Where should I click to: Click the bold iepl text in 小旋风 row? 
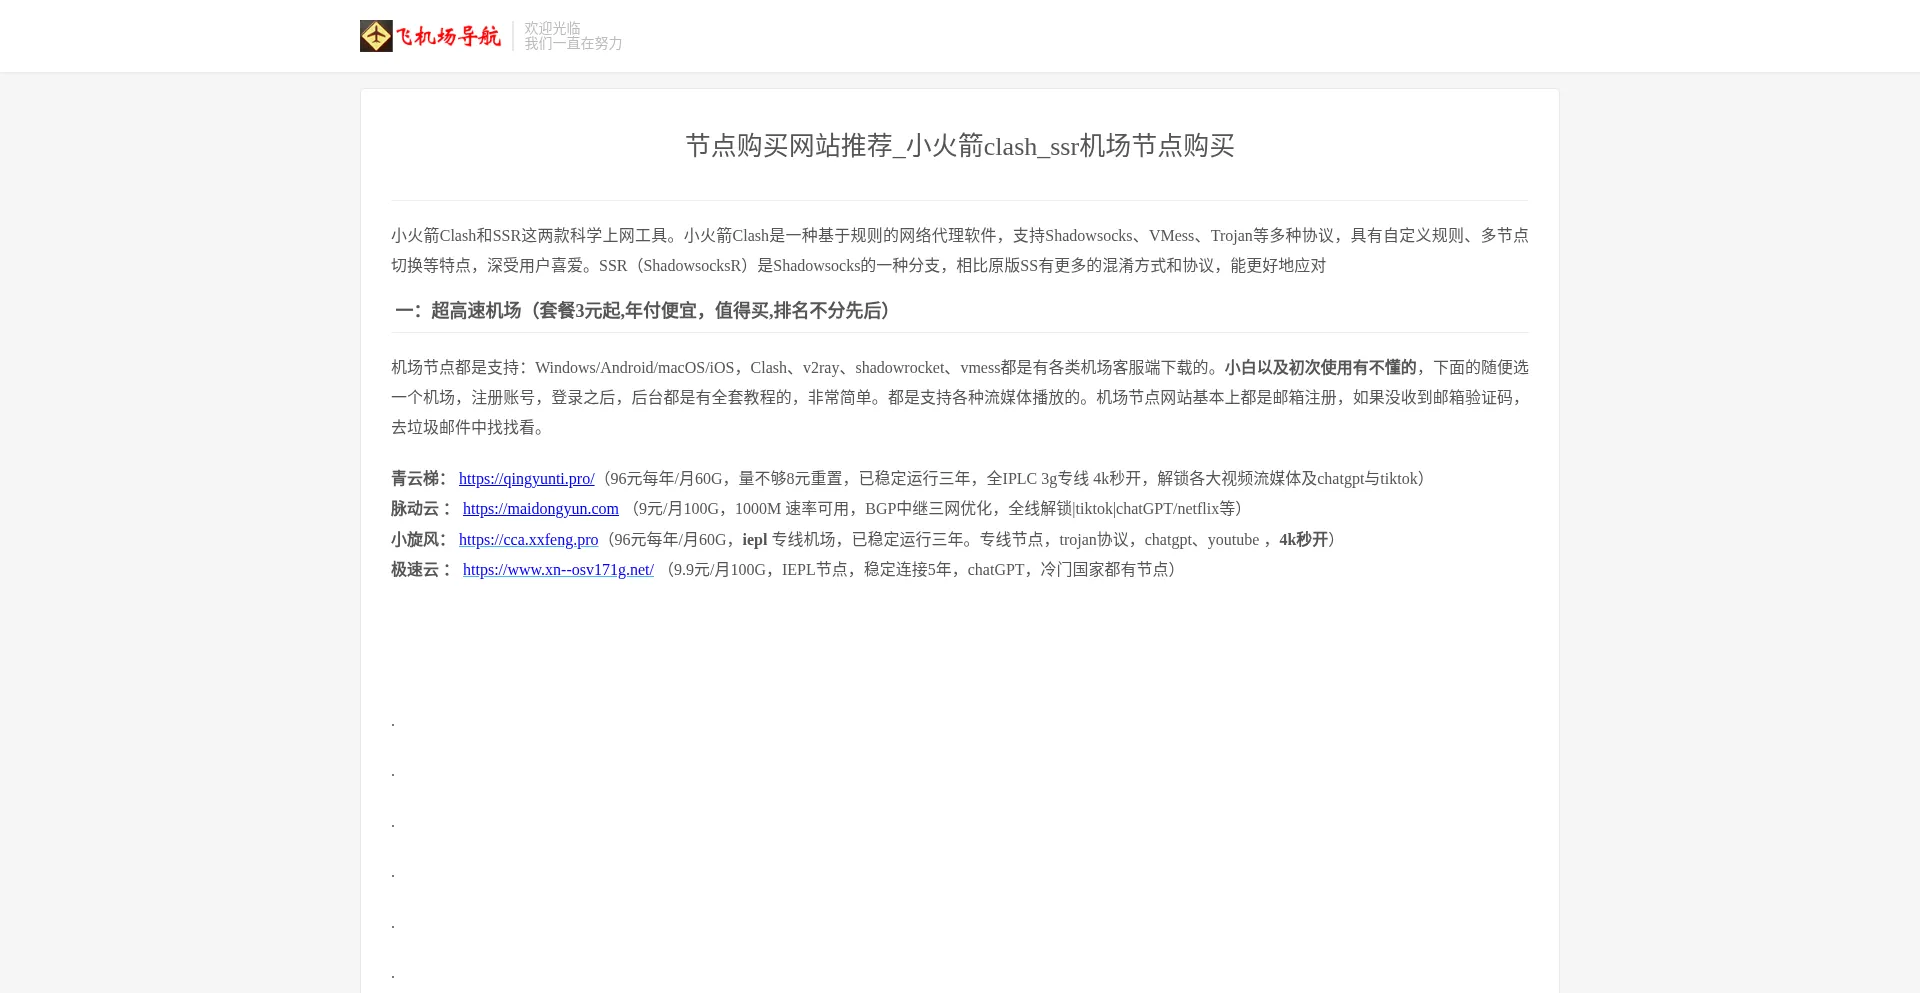pos(755,540)
